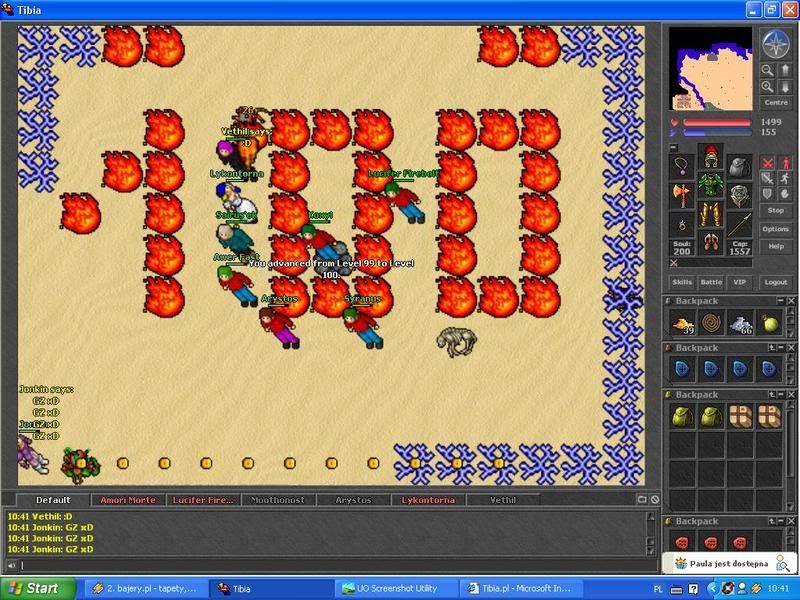This screenshot has width=800, height=600.
Task: Select the shield in the shield slot
Action: point(739,195)
